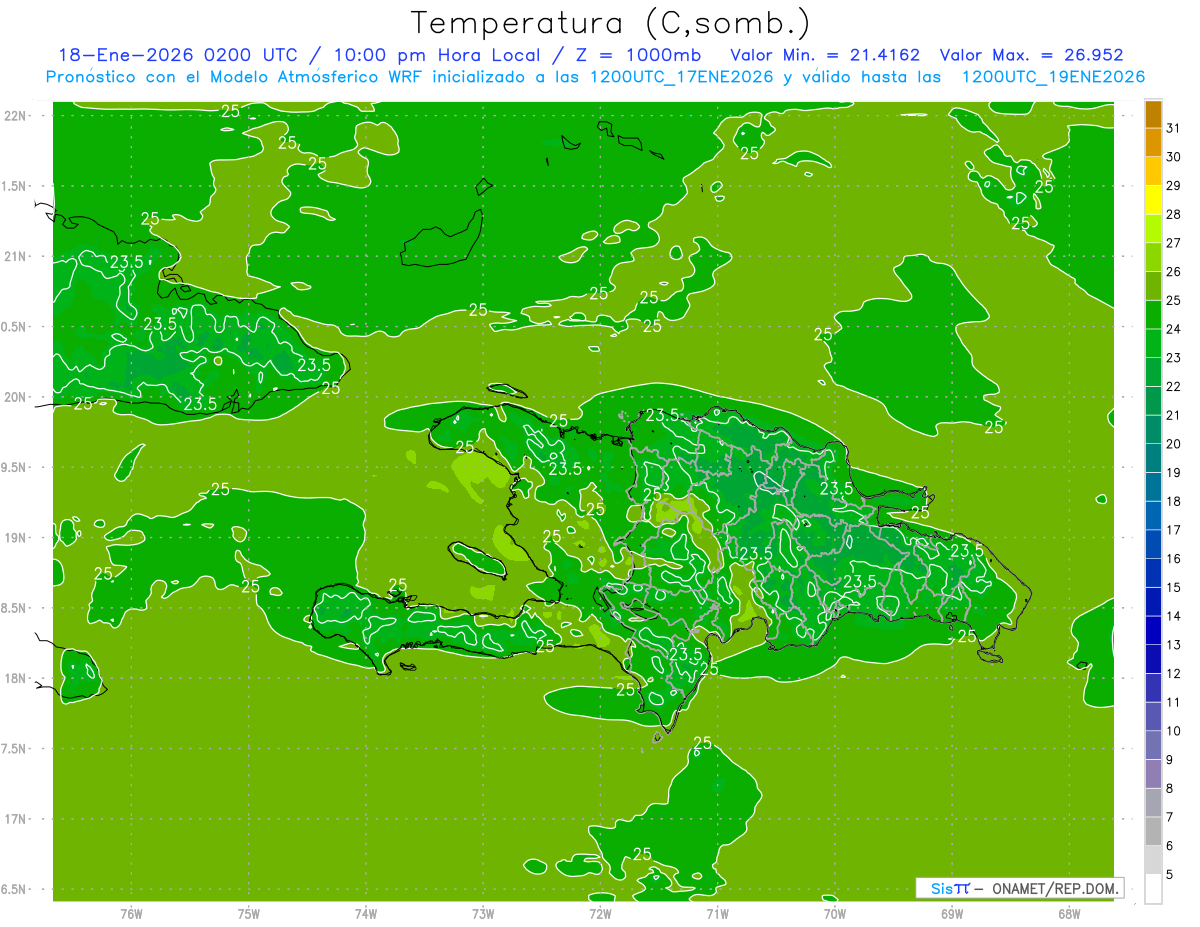1200x927 pixels.
Task: Click the '71W' longitude axis label
Action: click(717, 913)
